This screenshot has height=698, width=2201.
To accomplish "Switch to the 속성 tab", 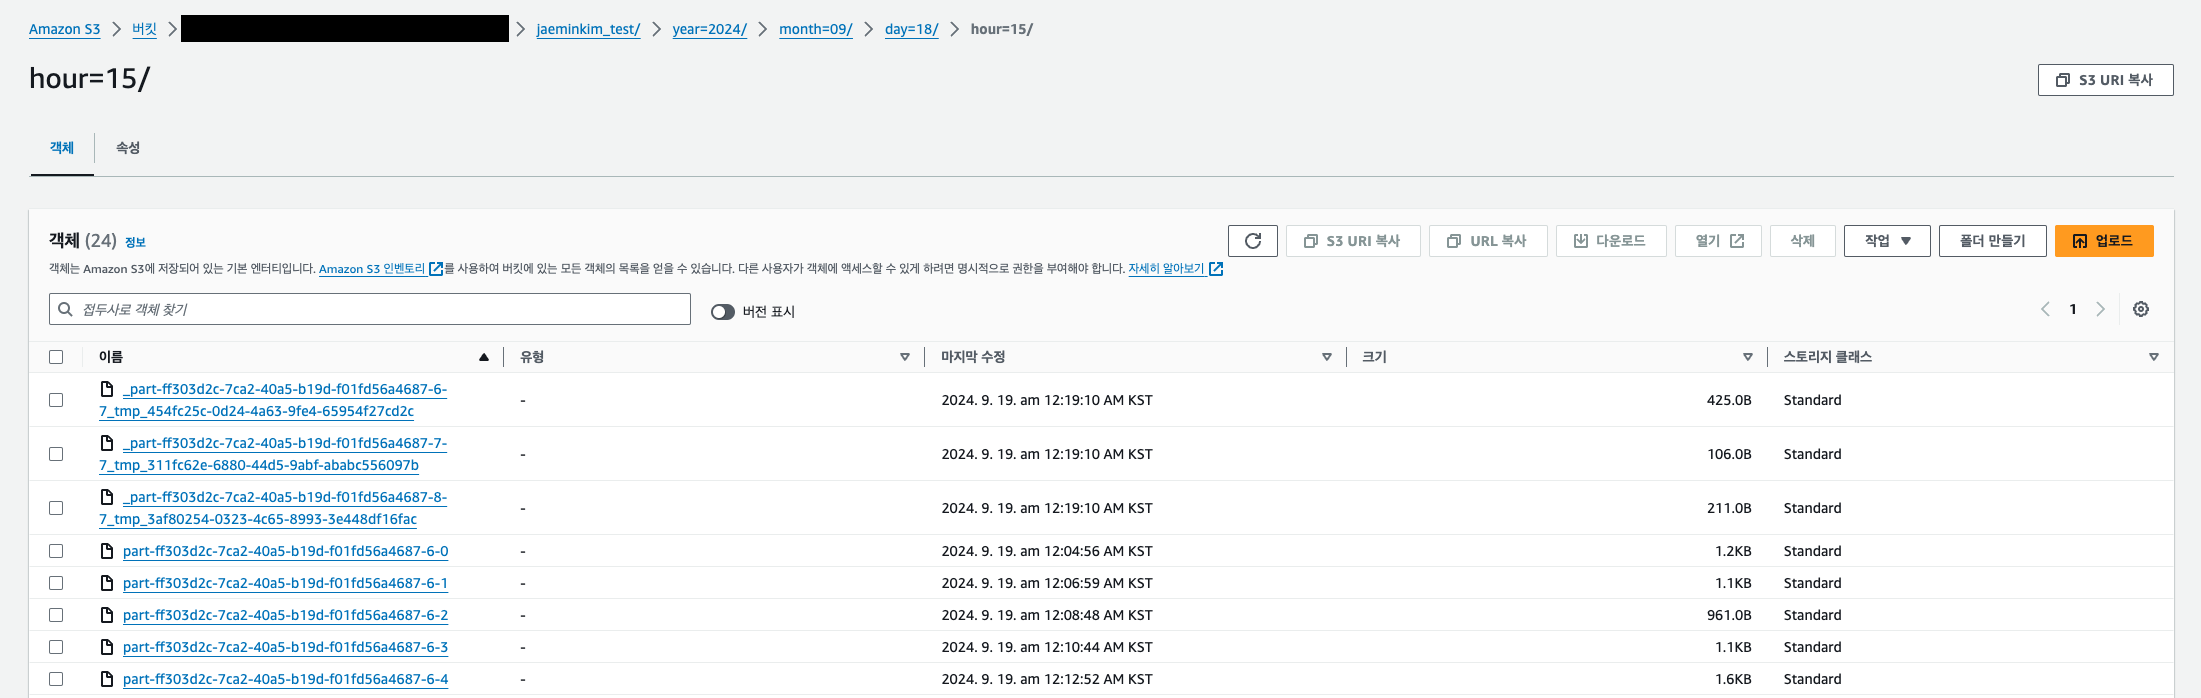I will pyautogui.click(x=128, y=148).
